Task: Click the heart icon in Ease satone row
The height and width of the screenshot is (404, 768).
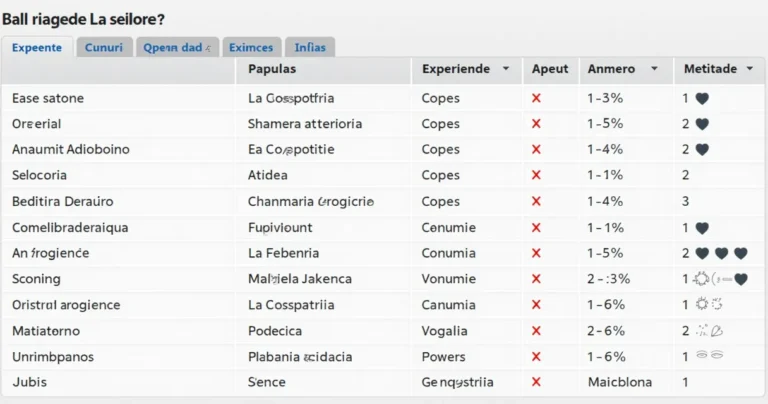Action: click(702, 99)
